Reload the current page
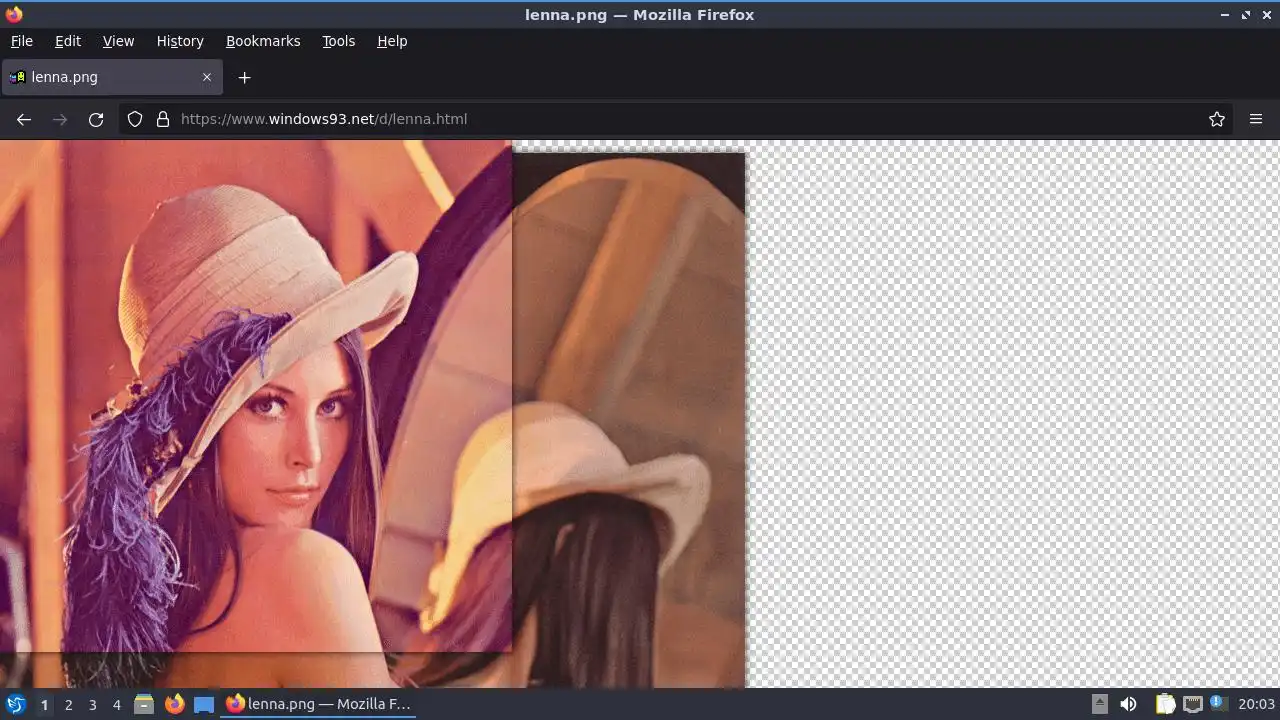Image resolution: width=1280 pixels, height=720 pixels. [96, 119]
